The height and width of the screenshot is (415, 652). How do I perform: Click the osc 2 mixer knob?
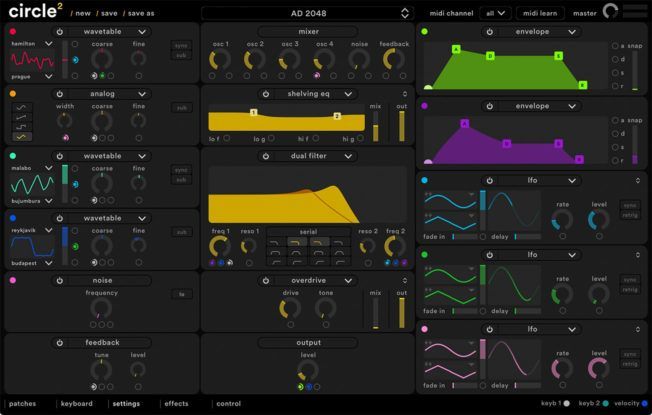254,59
